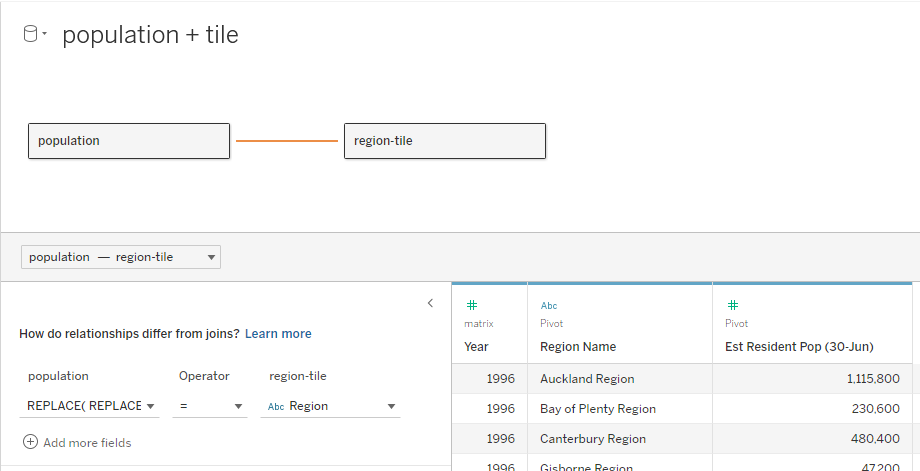Image resolution: width=920 pixels, height=471 pixels.
Task: Open the Operator equals dropdown
Action: (x=210, y=406)
